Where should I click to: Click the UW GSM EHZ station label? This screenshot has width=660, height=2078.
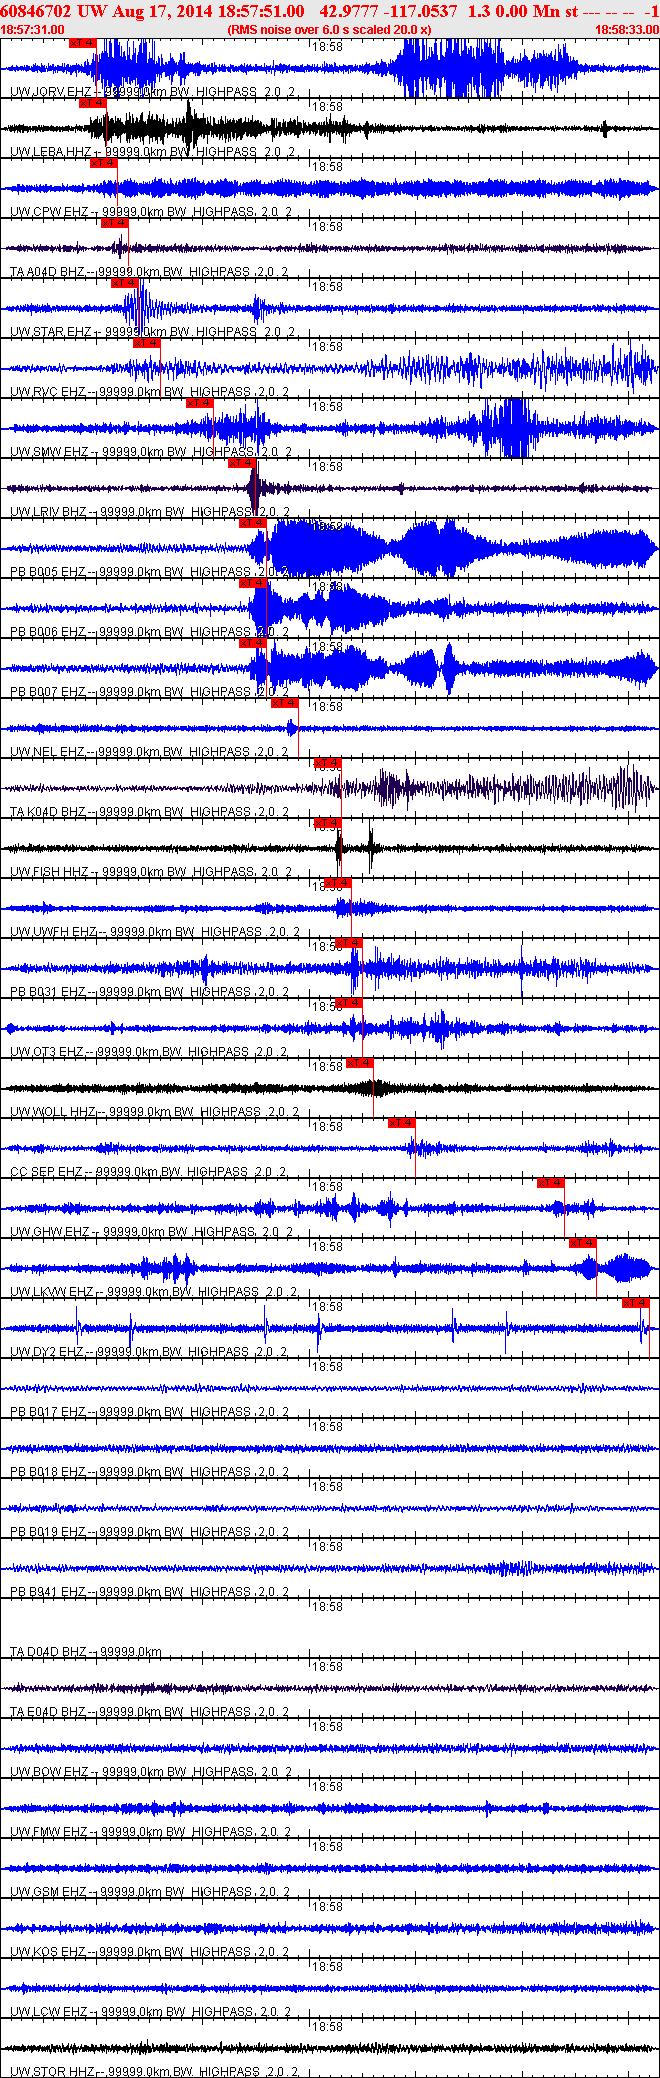[x=49, y=1892]
